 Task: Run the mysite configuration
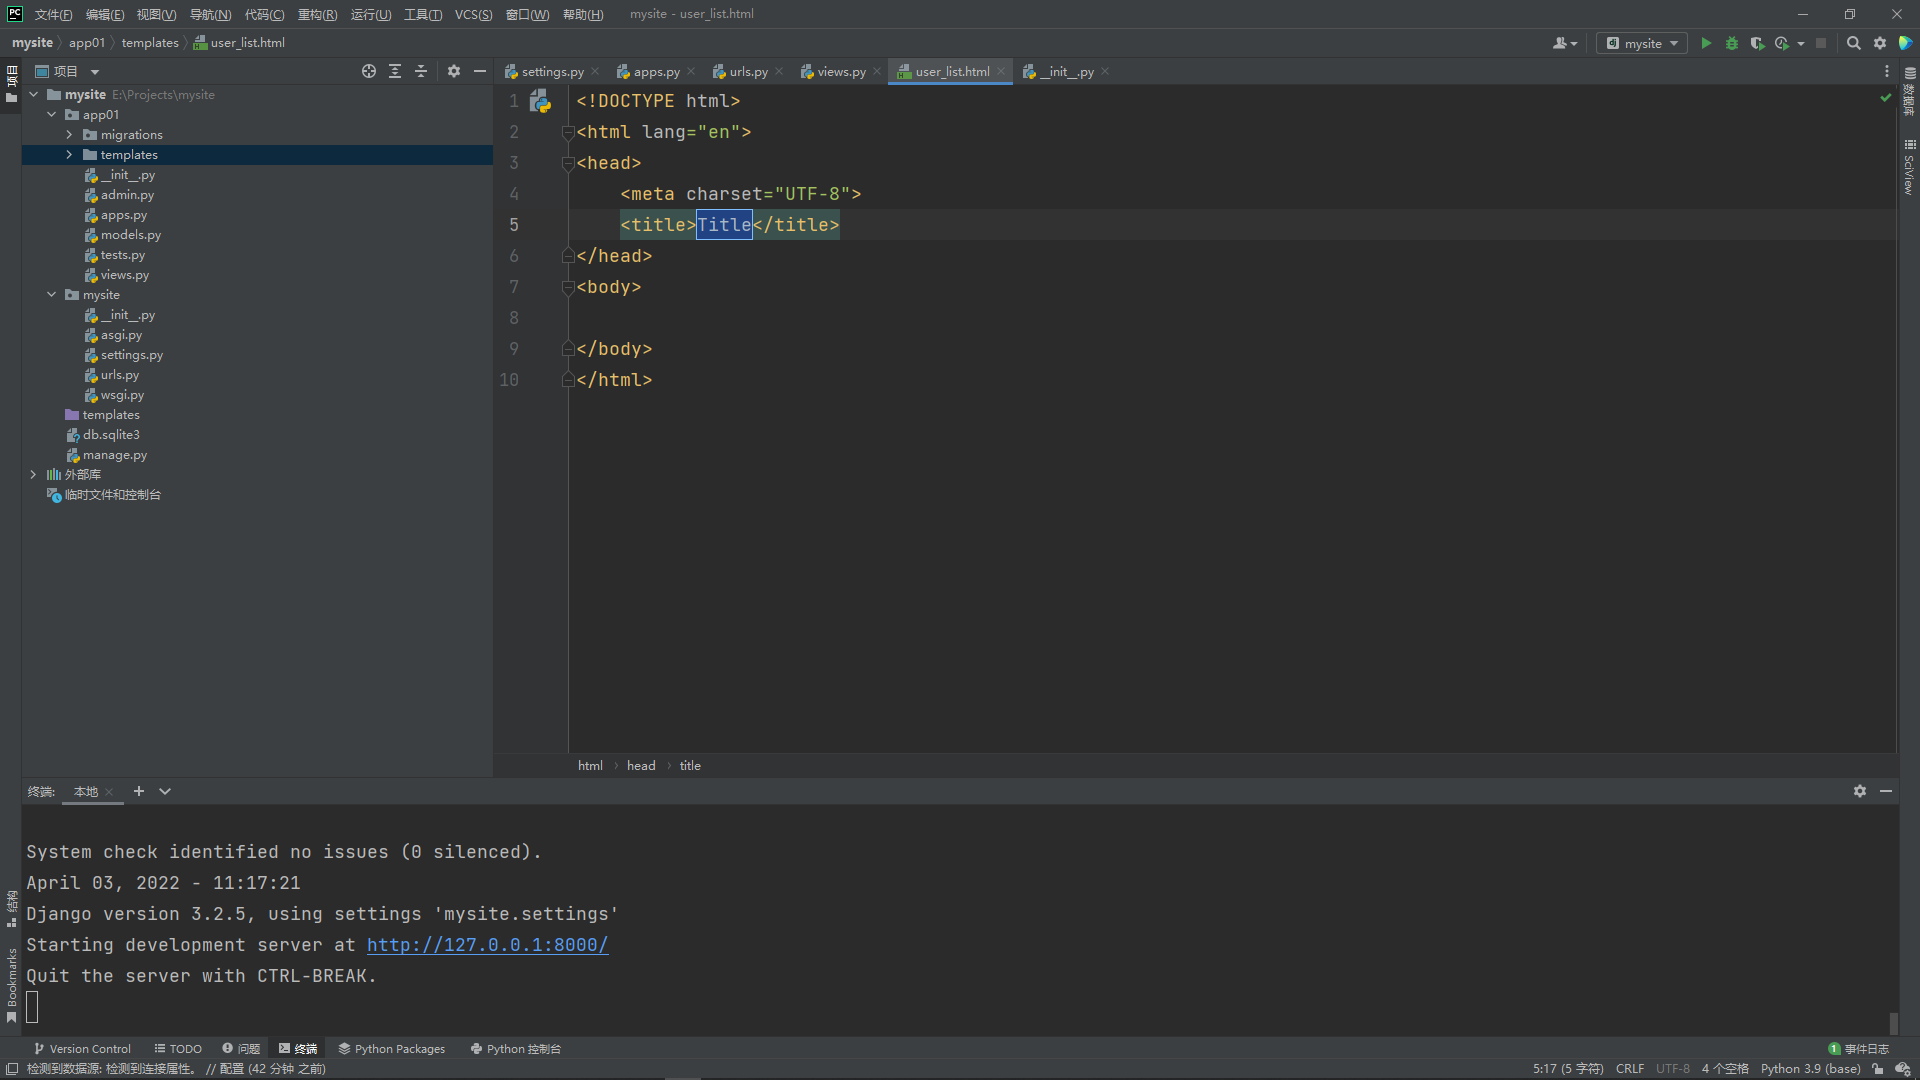1706,43
